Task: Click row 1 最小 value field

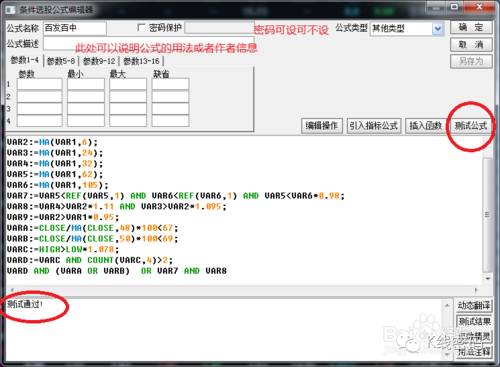Action: tap(86, 84)
